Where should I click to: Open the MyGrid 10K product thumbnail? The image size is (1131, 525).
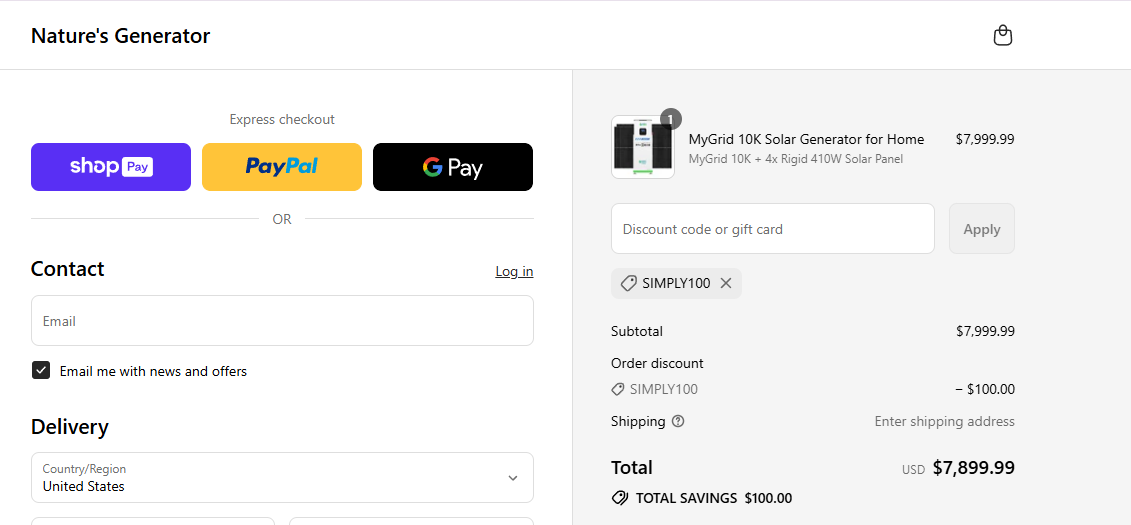coord(643,147)
